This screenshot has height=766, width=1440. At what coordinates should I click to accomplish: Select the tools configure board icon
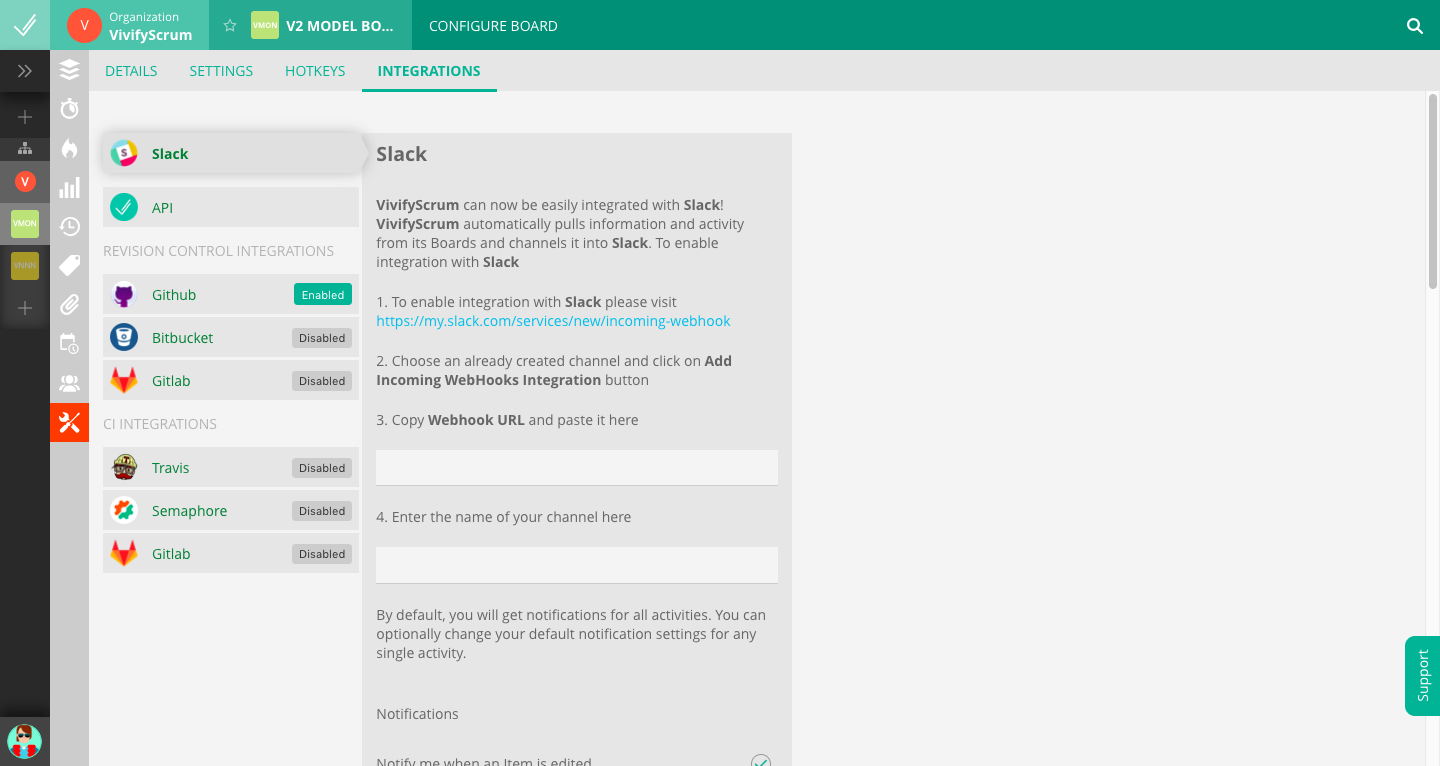pyautogui.click(x=69, y=422)
